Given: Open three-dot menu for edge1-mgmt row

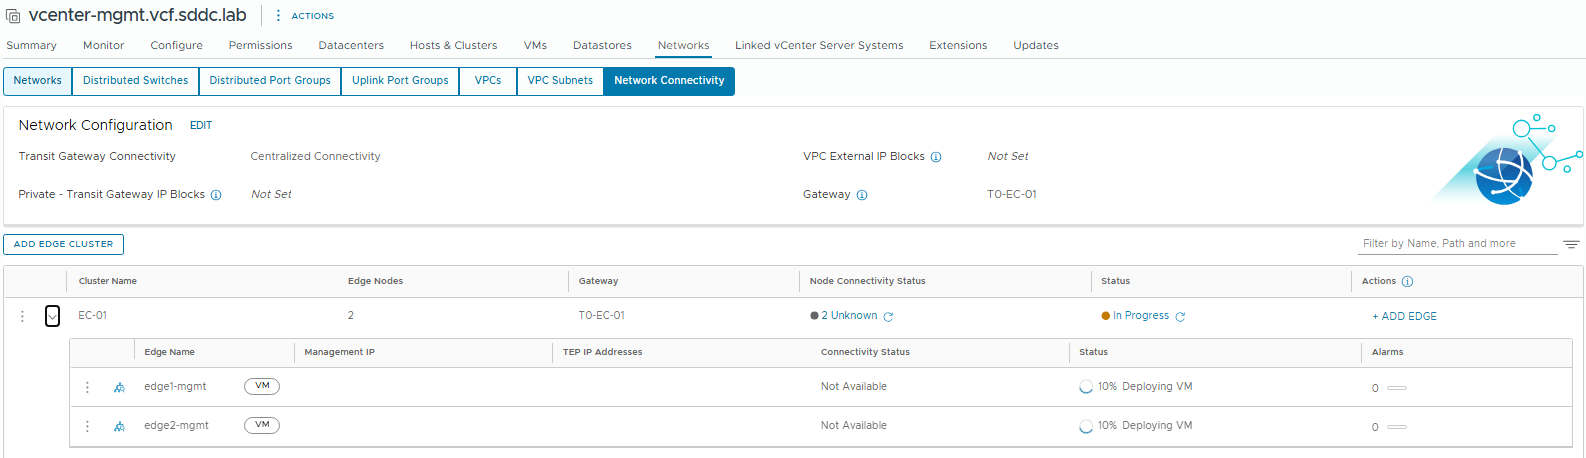Looking at the screenshot, I should (x=87, y=387).
